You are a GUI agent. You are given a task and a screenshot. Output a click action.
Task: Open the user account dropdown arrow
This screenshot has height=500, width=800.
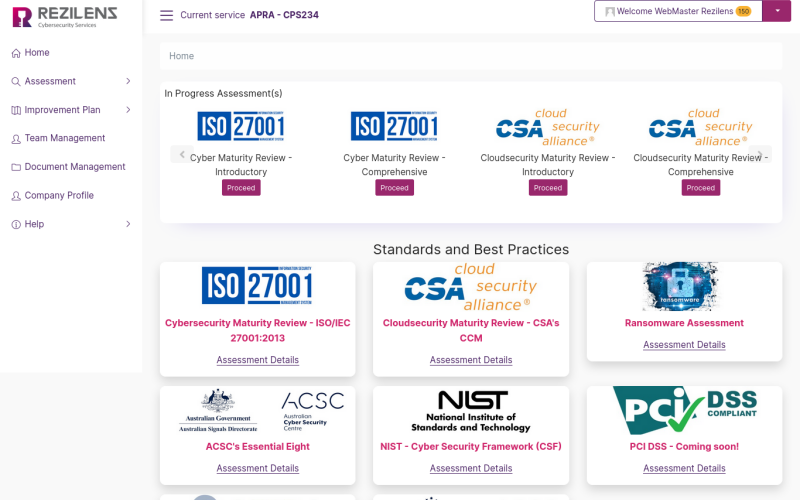[777, 11]
